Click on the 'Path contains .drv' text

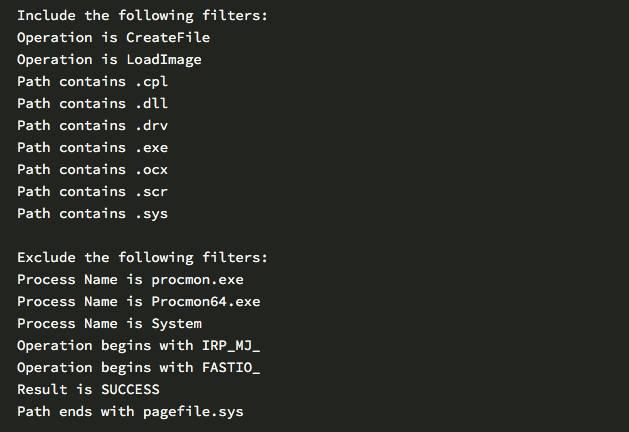(x=92, y=126)
